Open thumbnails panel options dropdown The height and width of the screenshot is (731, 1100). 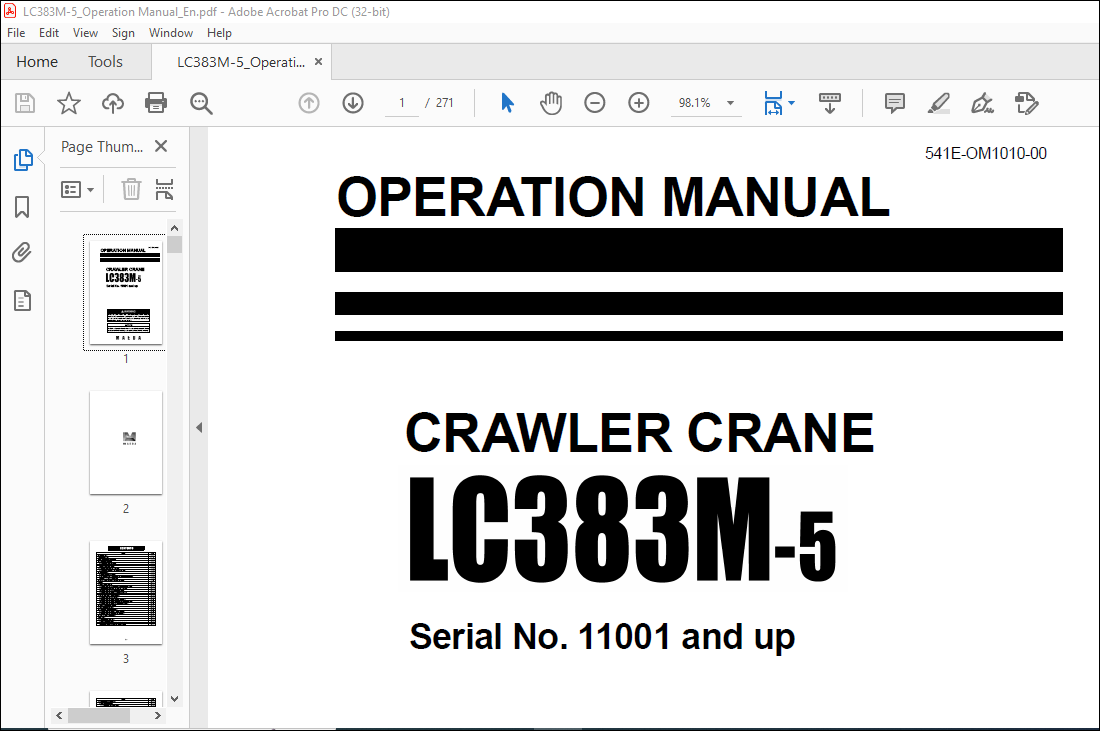click(x=77, y=189)
